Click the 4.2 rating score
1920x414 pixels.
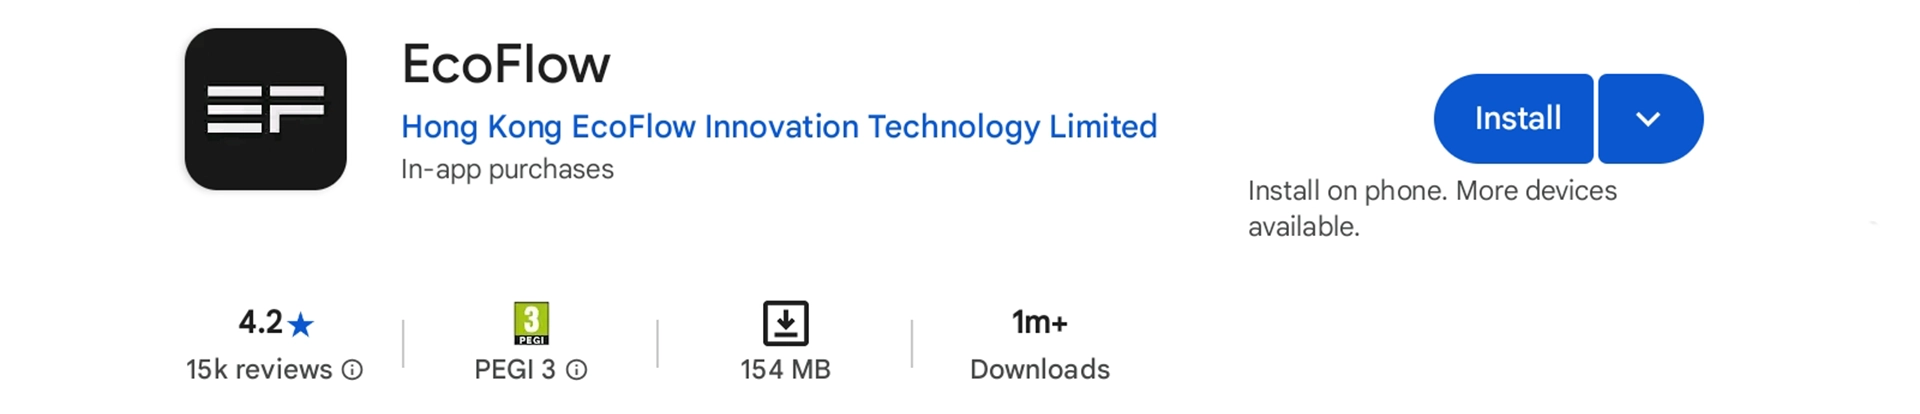[x=260, y=322]
